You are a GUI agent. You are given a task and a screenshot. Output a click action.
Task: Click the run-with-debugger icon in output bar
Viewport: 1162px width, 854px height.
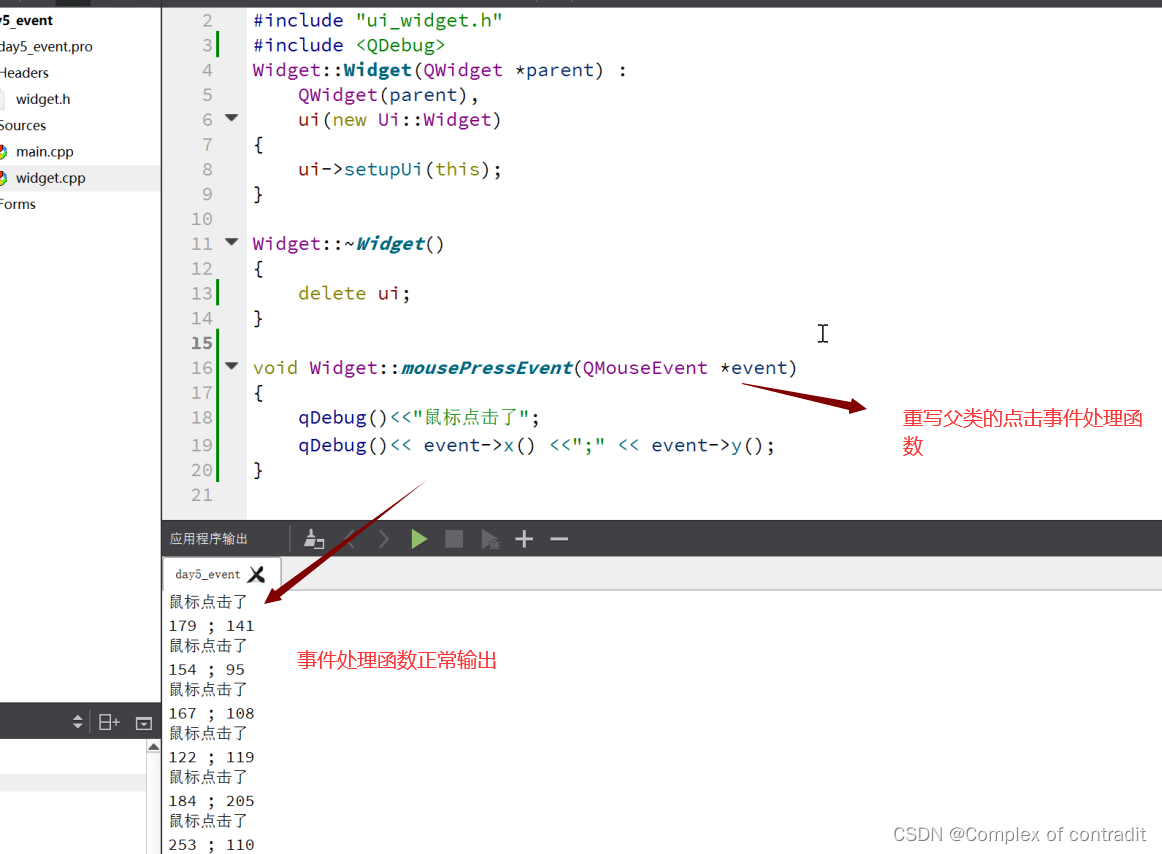tap(490, 539)
